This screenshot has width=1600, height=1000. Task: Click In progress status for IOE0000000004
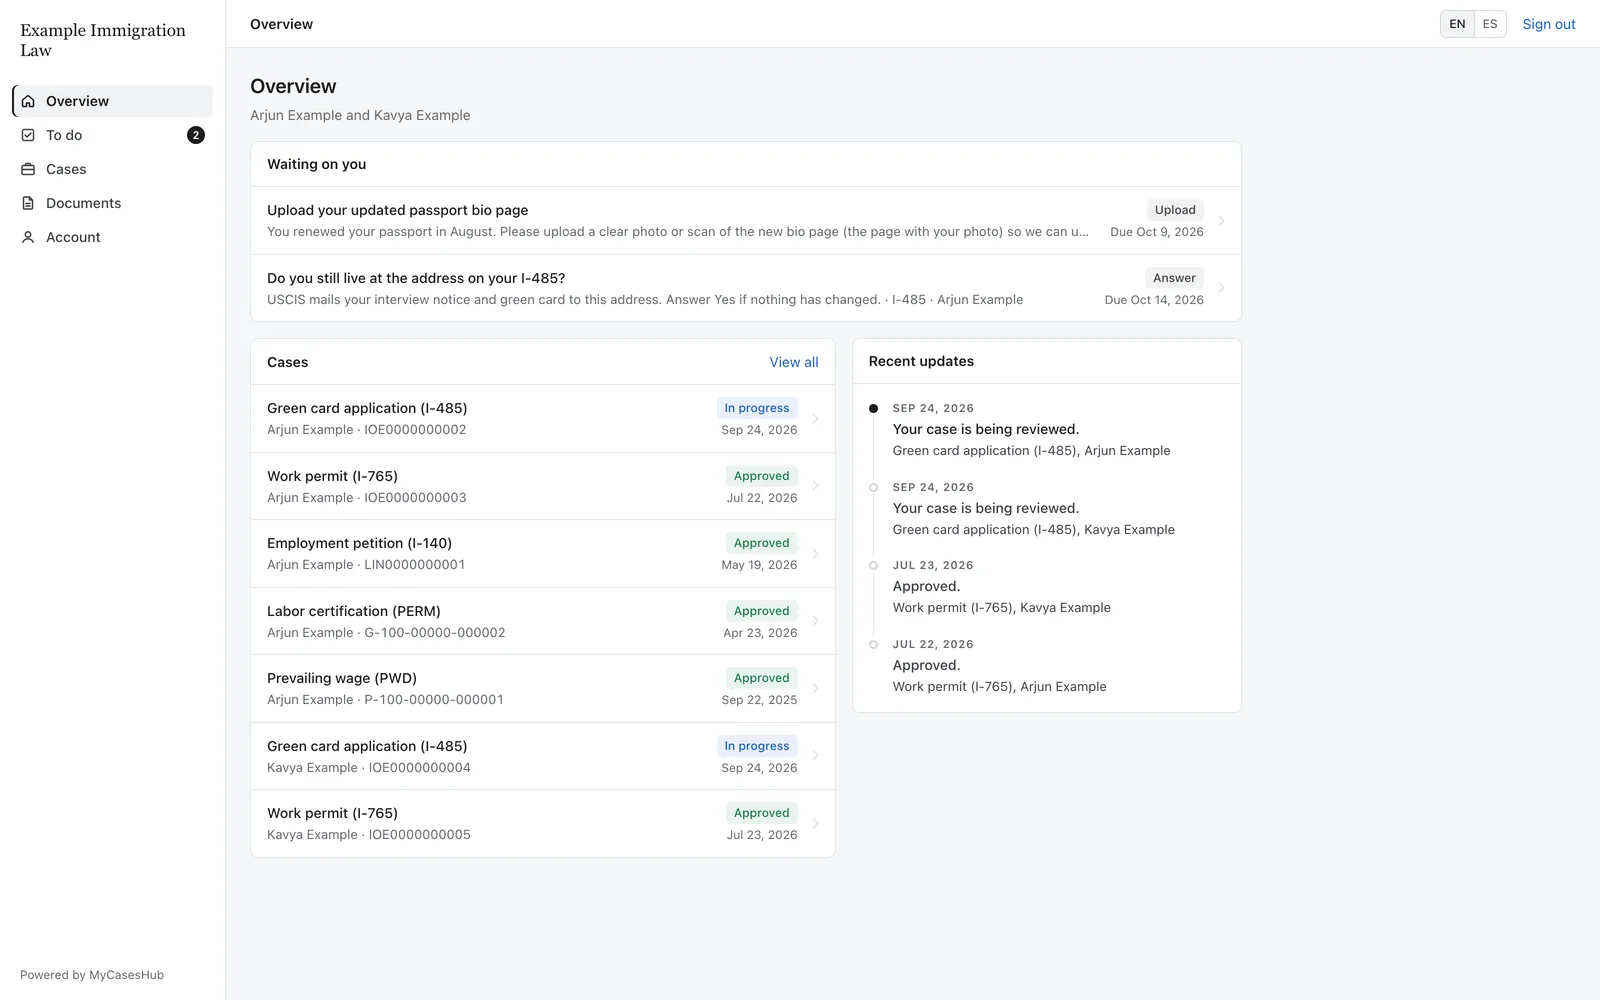click(756, 746)
